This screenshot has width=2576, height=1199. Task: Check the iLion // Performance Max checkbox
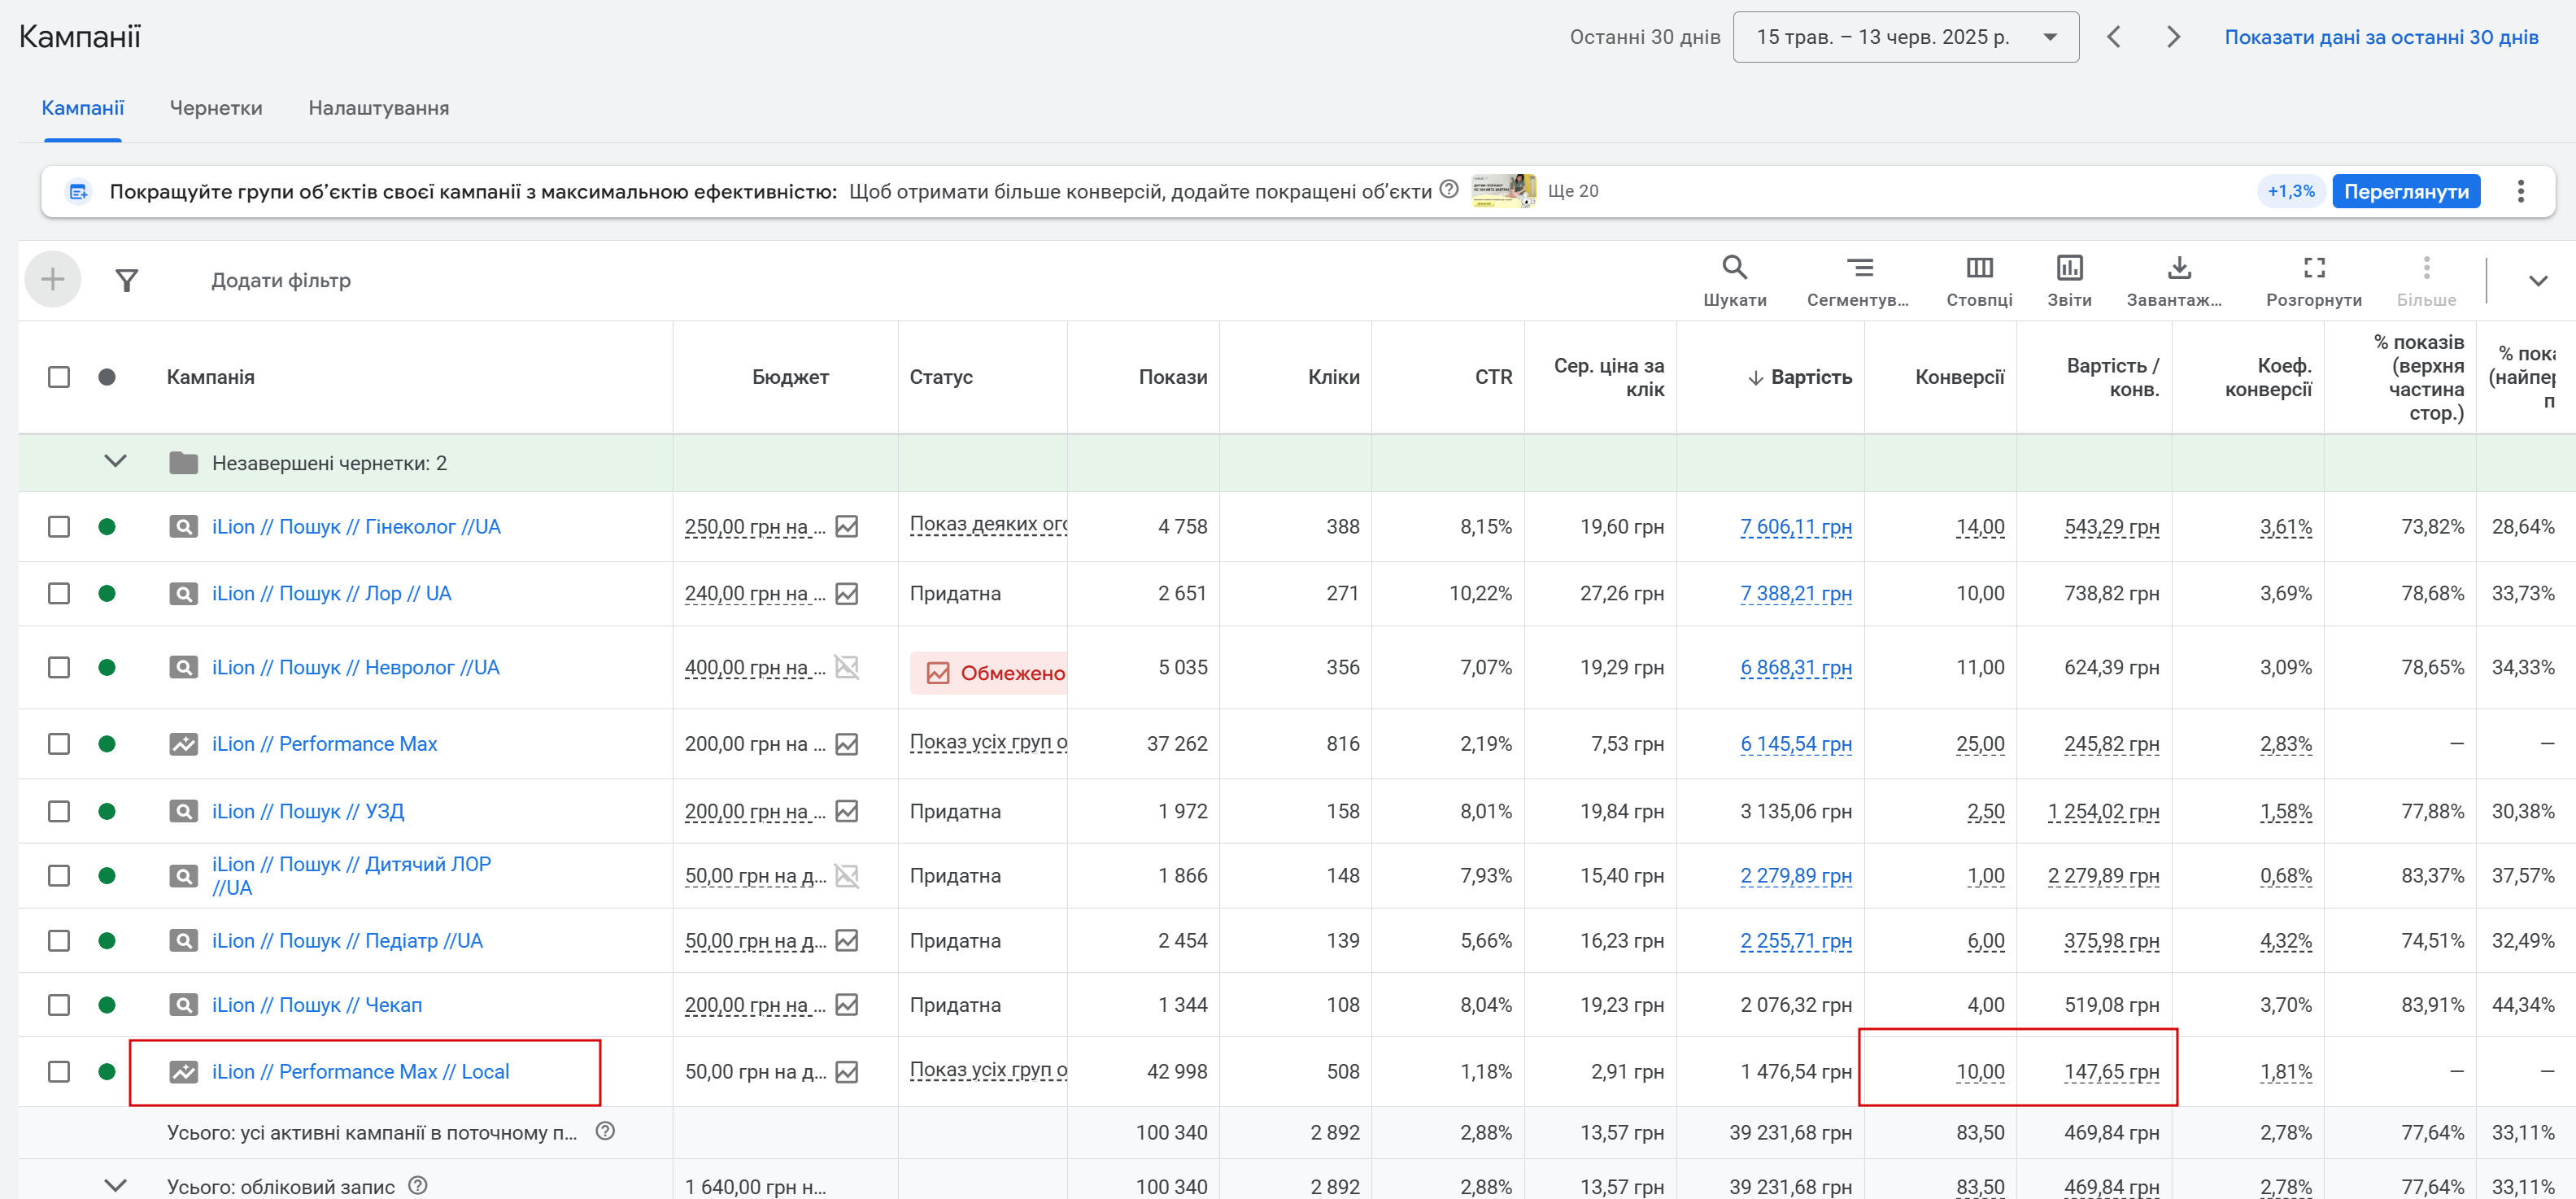coord(59,744)
